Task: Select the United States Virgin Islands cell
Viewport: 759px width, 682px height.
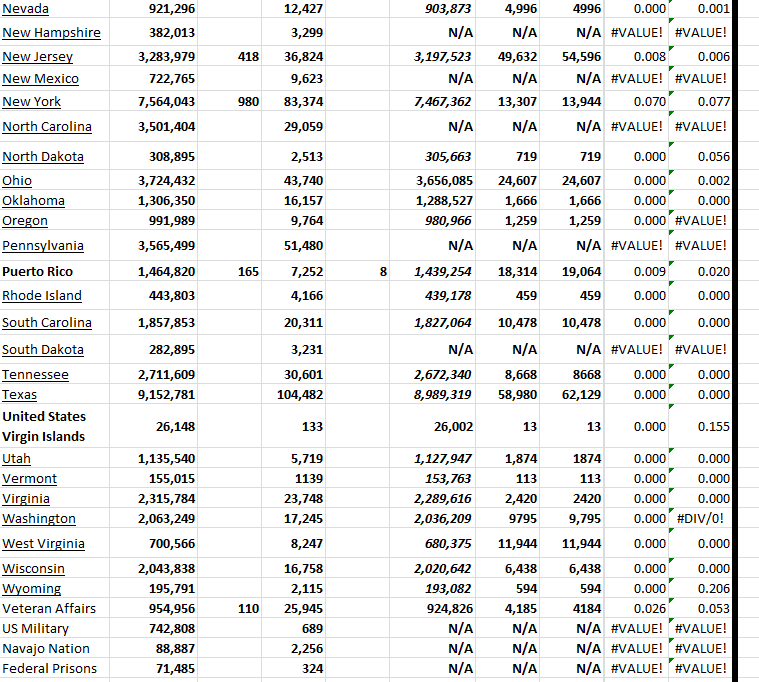Action: pyautogui.click(x=44, y=426)
